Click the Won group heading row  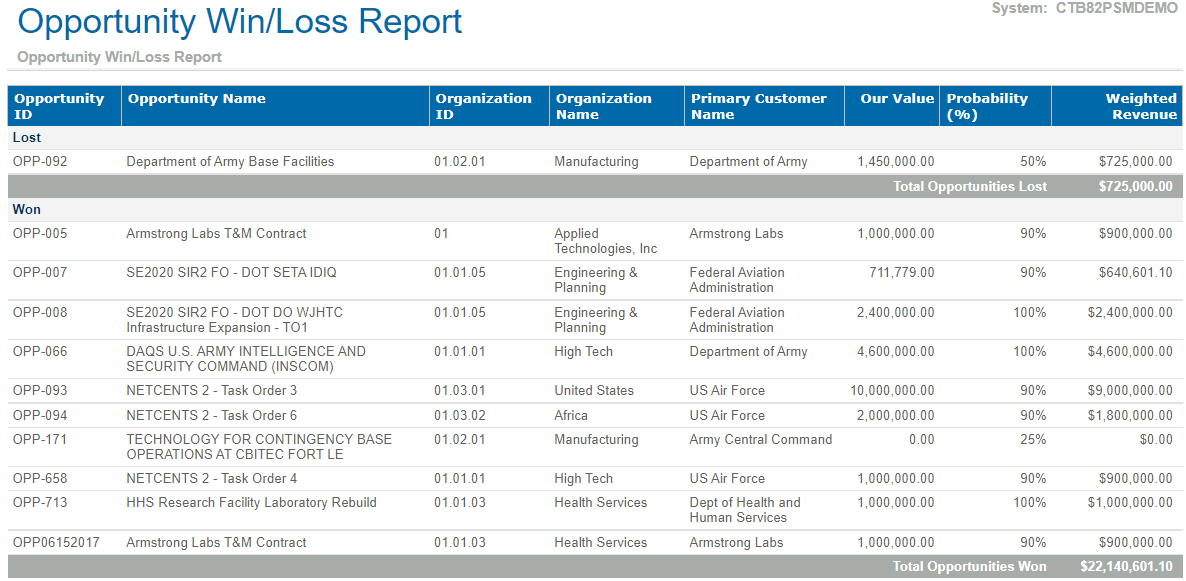click(x=27, y=210)
